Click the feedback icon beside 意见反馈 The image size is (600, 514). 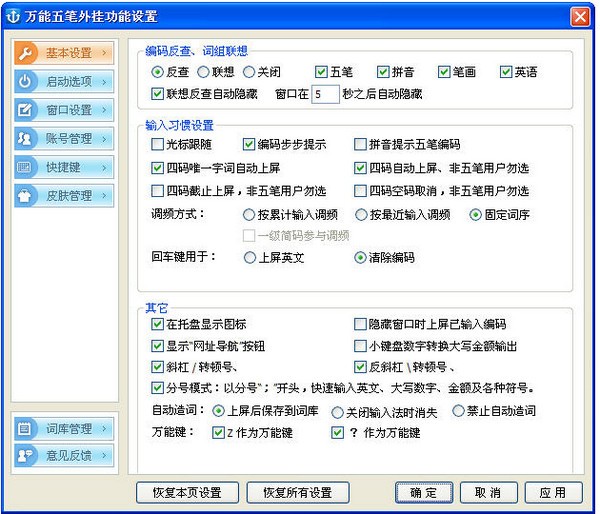[27, 456]
